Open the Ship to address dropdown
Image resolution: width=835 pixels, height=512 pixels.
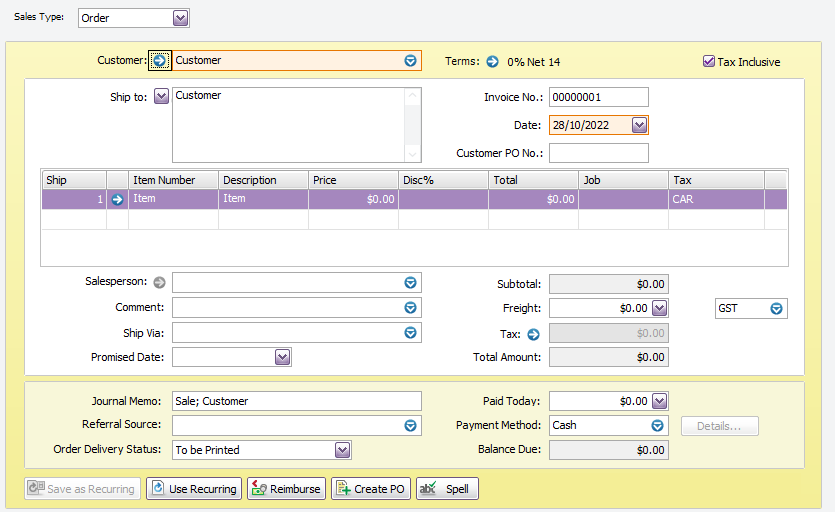click(x=161, y=97)
